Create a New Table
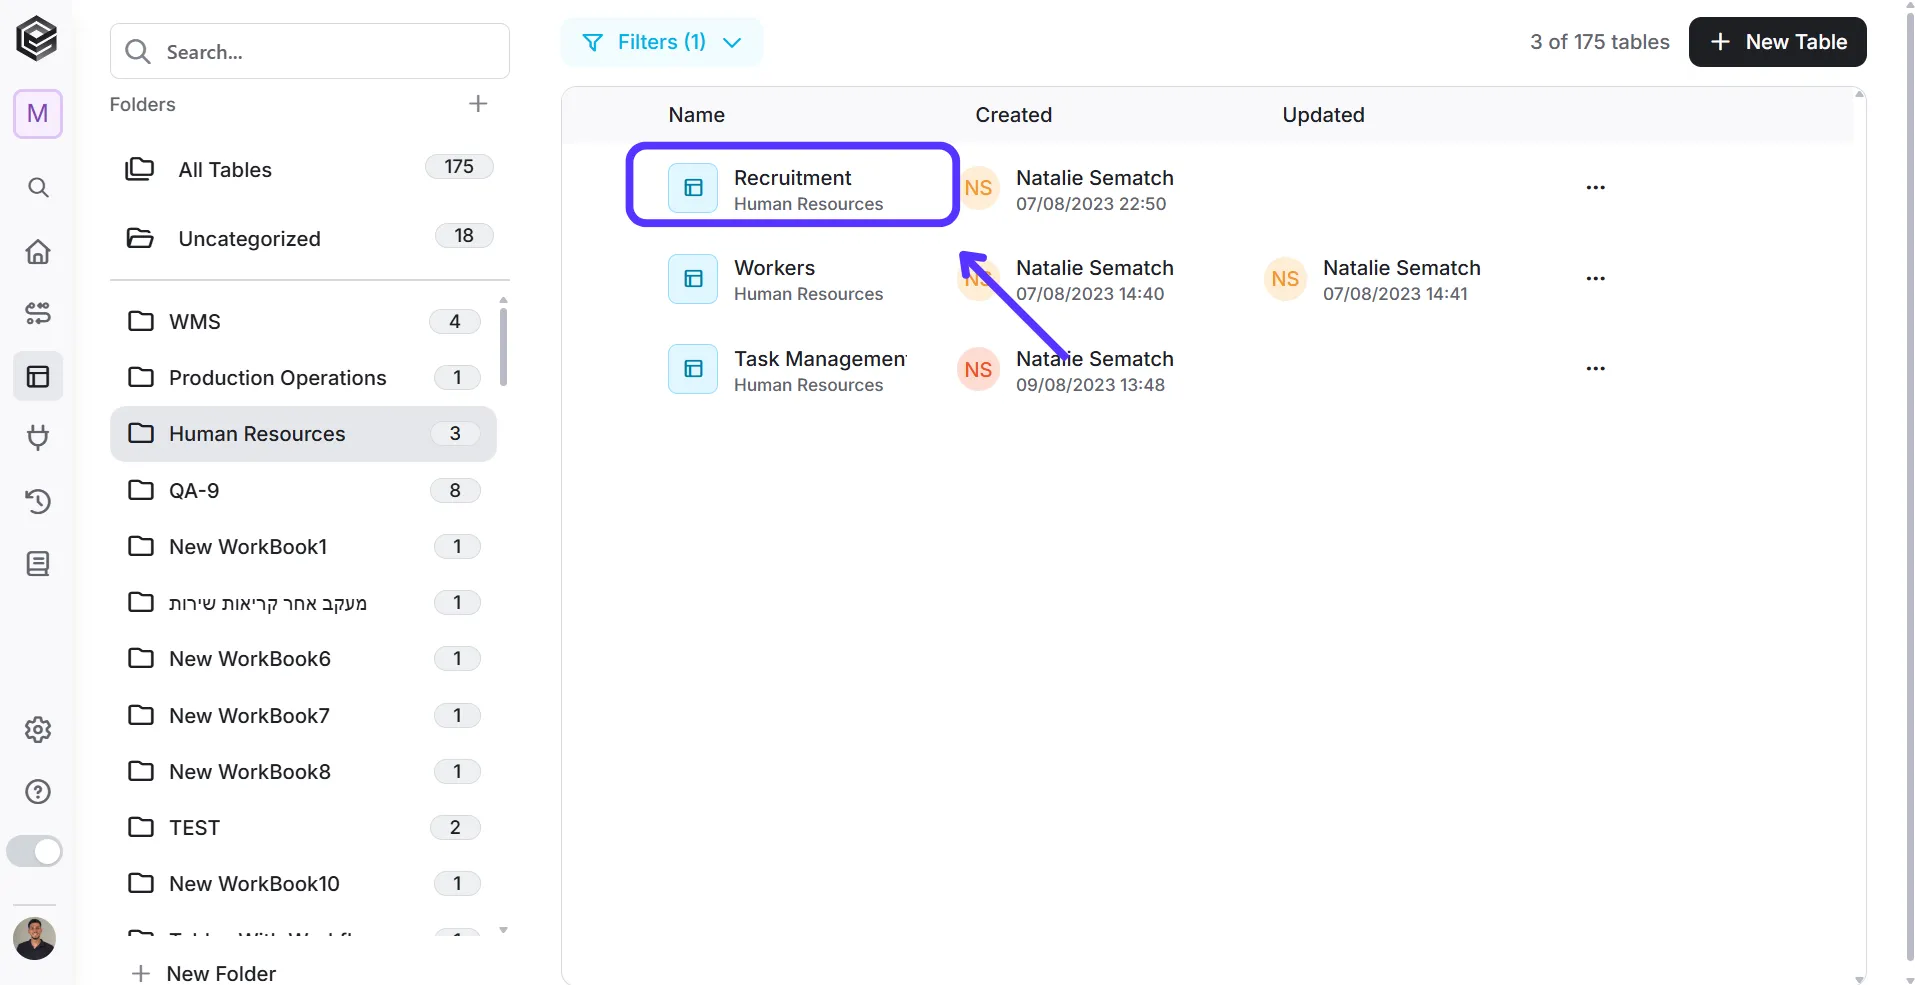Screen dimensions: 1915x985 tap(1778, 42)
